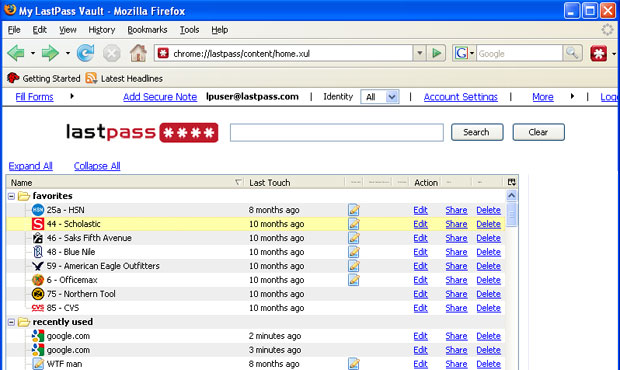Open the Bookmarks menu

[147, 30]
